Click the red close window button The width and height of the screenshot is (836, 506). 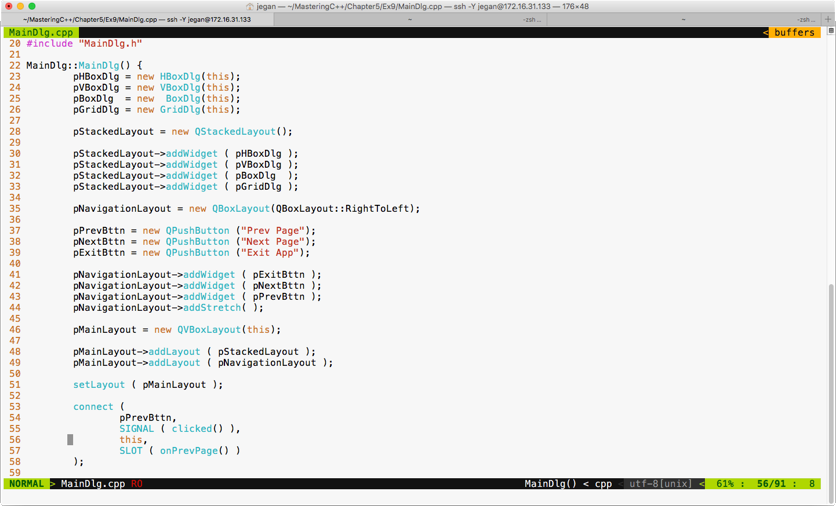click(x=9, y=6)
